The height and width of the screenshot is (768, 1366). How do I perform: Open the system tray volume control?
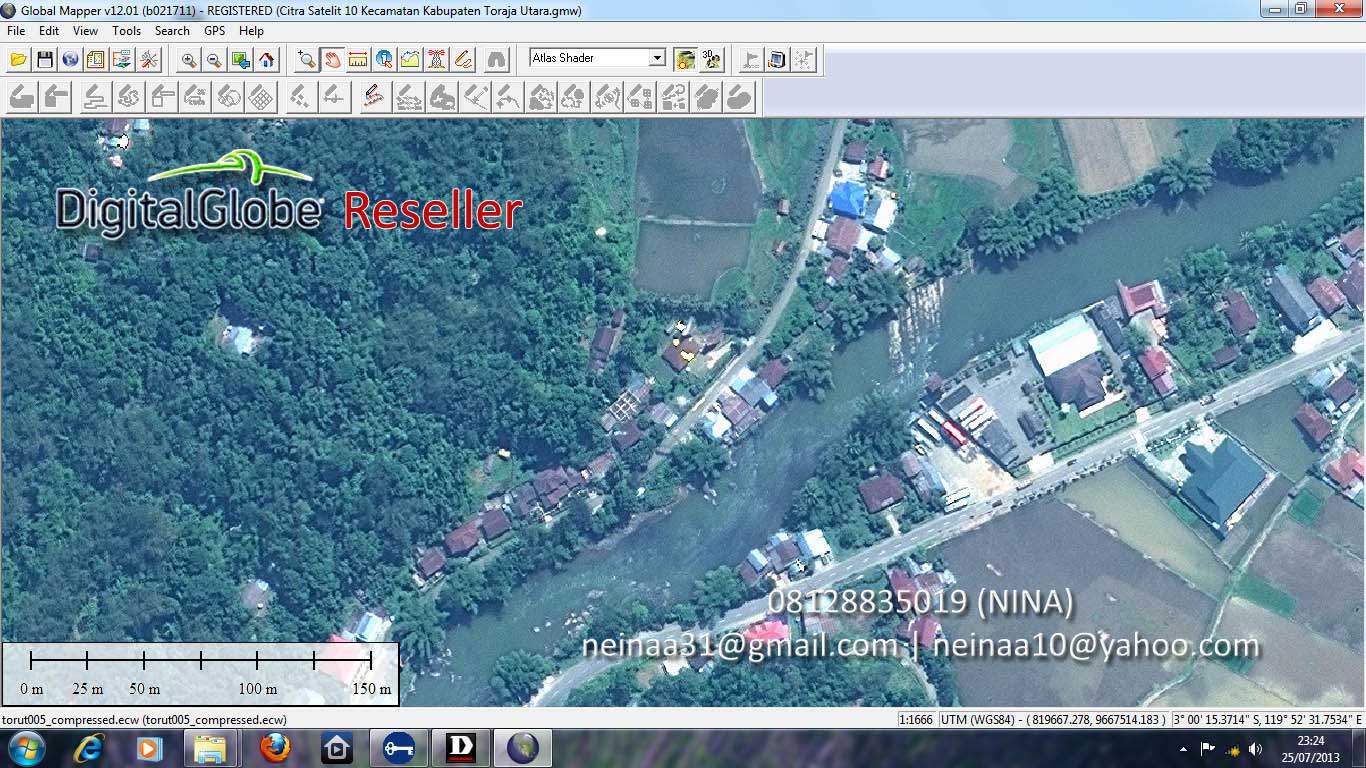click(1256, 747)
